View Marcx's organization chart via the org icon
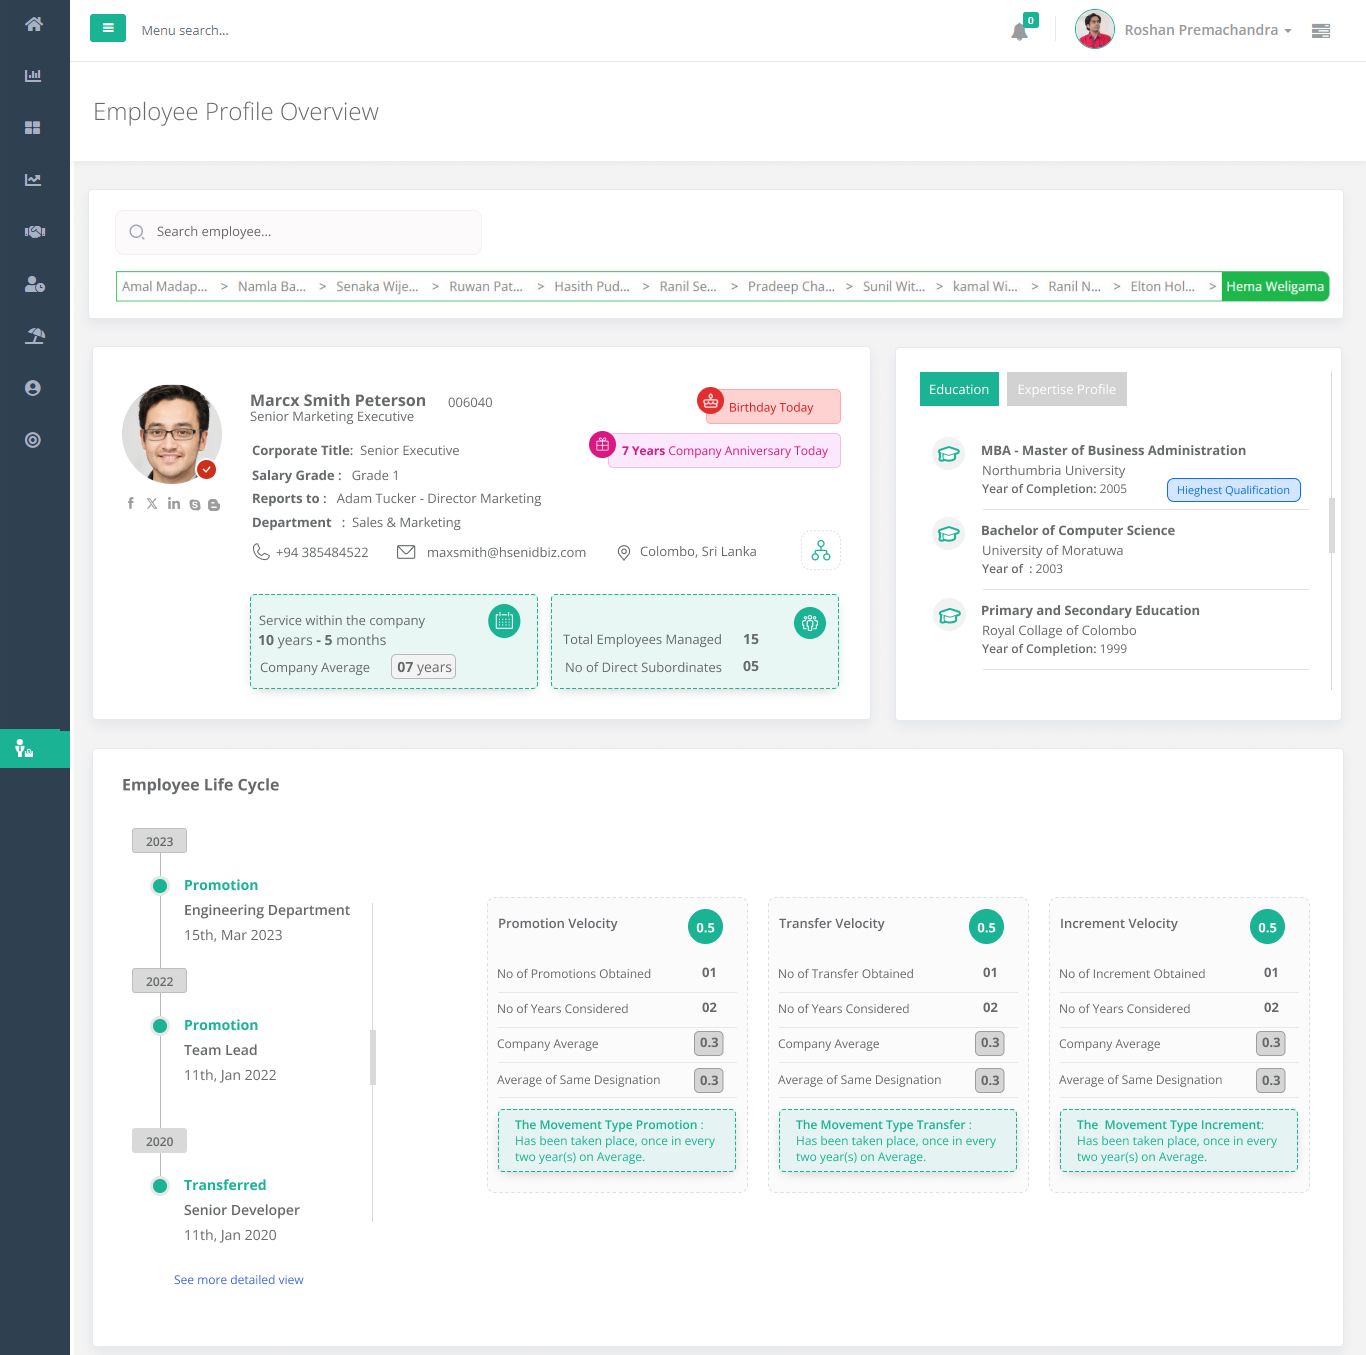This screenshot has height=1355, width=1366. 820,550
